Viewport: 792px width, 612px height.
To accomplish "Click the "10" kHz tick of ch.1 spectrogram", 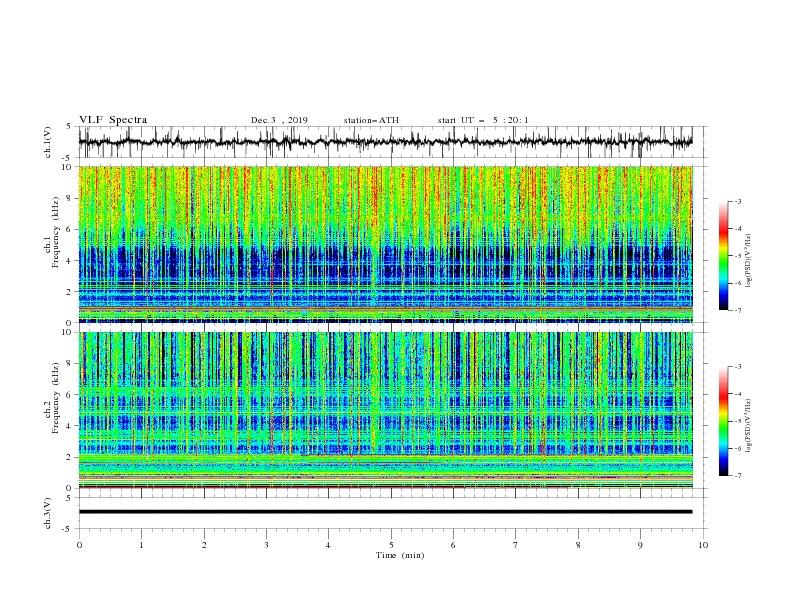I will coord(69,167).
